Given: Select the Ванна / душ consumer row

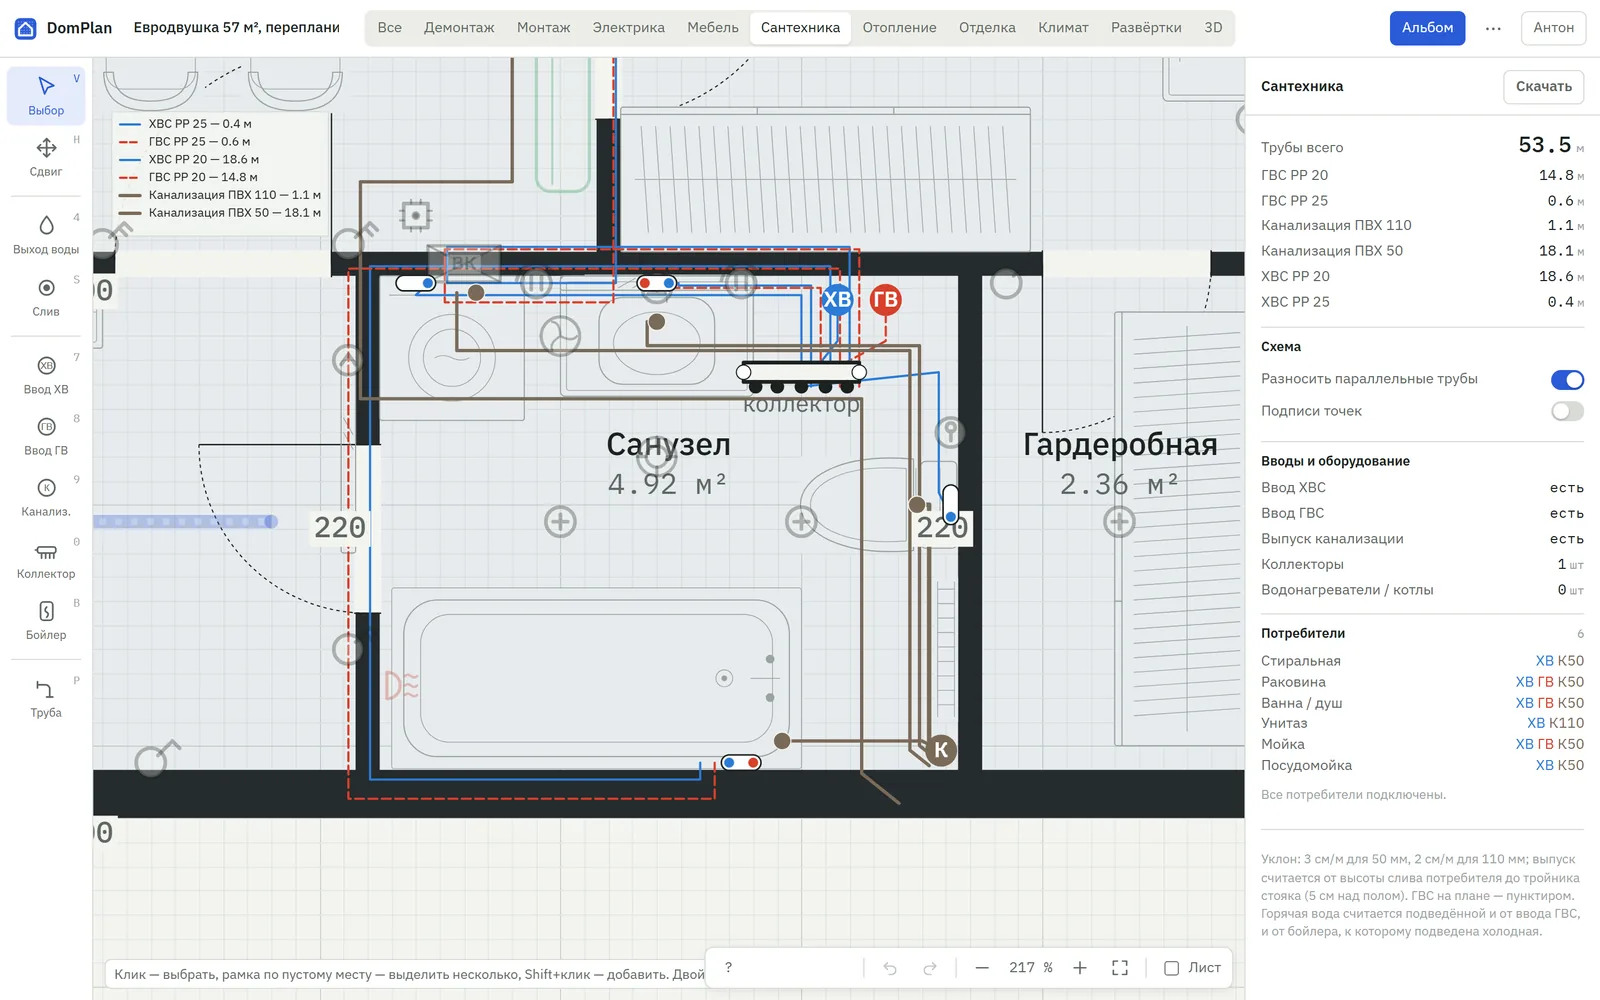Looking at the screenshot, I should point(1422,703).
